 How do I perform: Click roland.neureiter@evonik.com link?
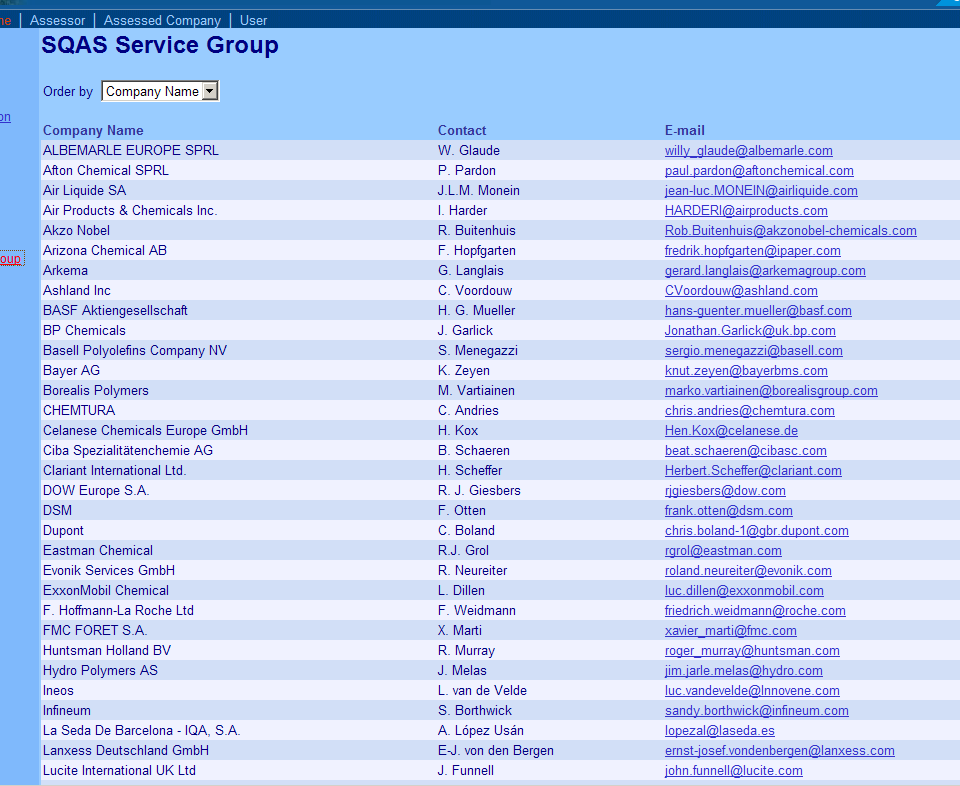pyautogui.click(x=748, y=571)
